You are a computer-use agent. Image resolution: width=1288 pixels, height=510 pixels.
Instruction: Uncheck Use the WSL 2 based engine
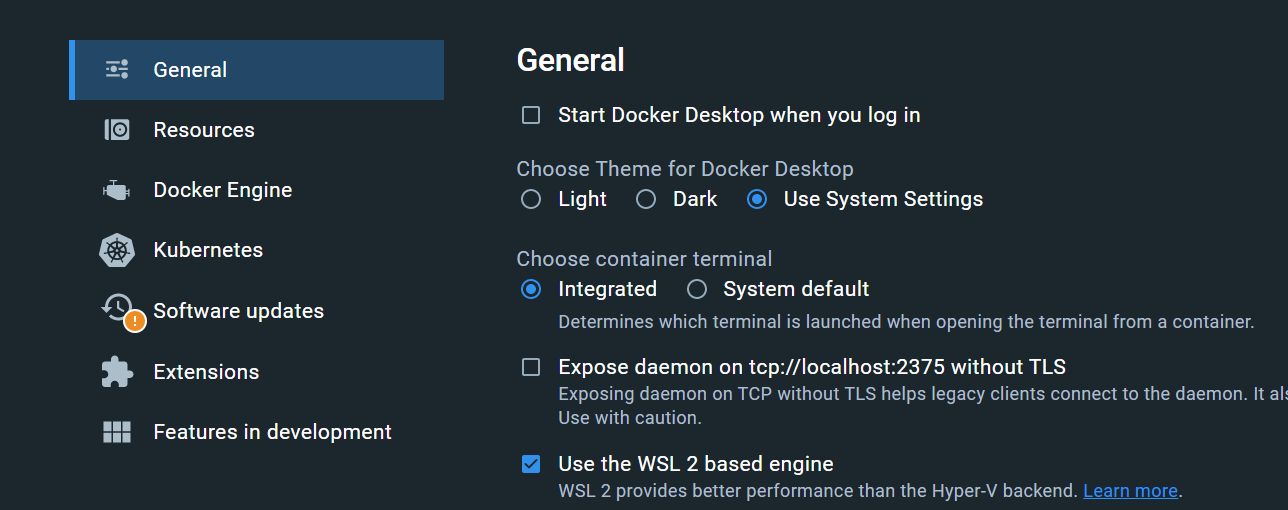(x=531, y=464)
